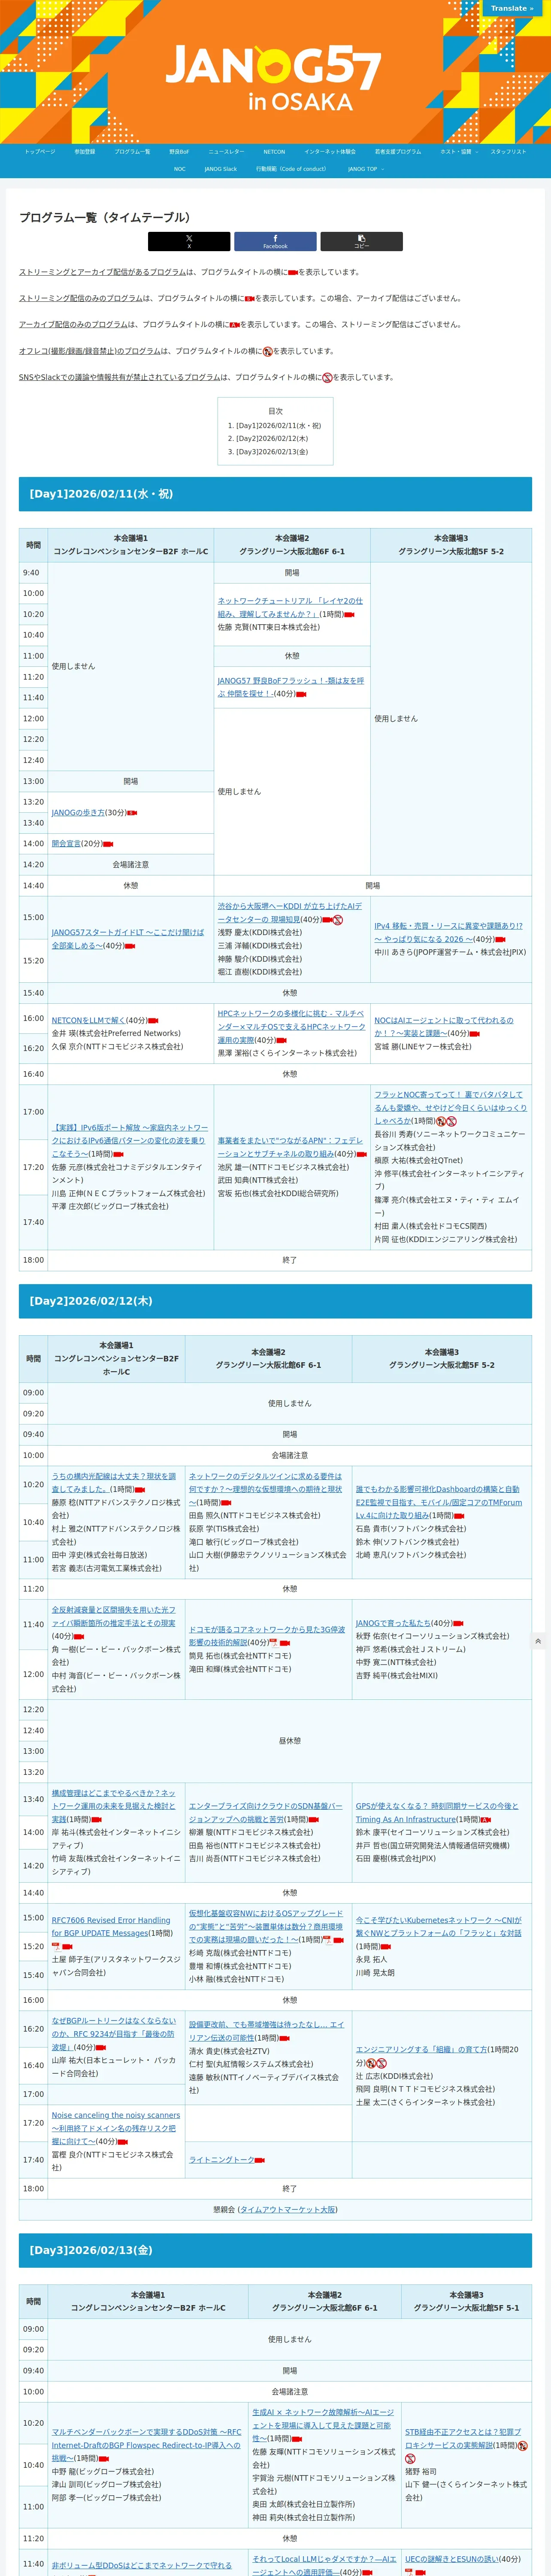Screen dimensions: 551x2576
Task: Click PDF icon beside RFC7606 Revised Error Handling
Action: click(x=56, y=1947)
